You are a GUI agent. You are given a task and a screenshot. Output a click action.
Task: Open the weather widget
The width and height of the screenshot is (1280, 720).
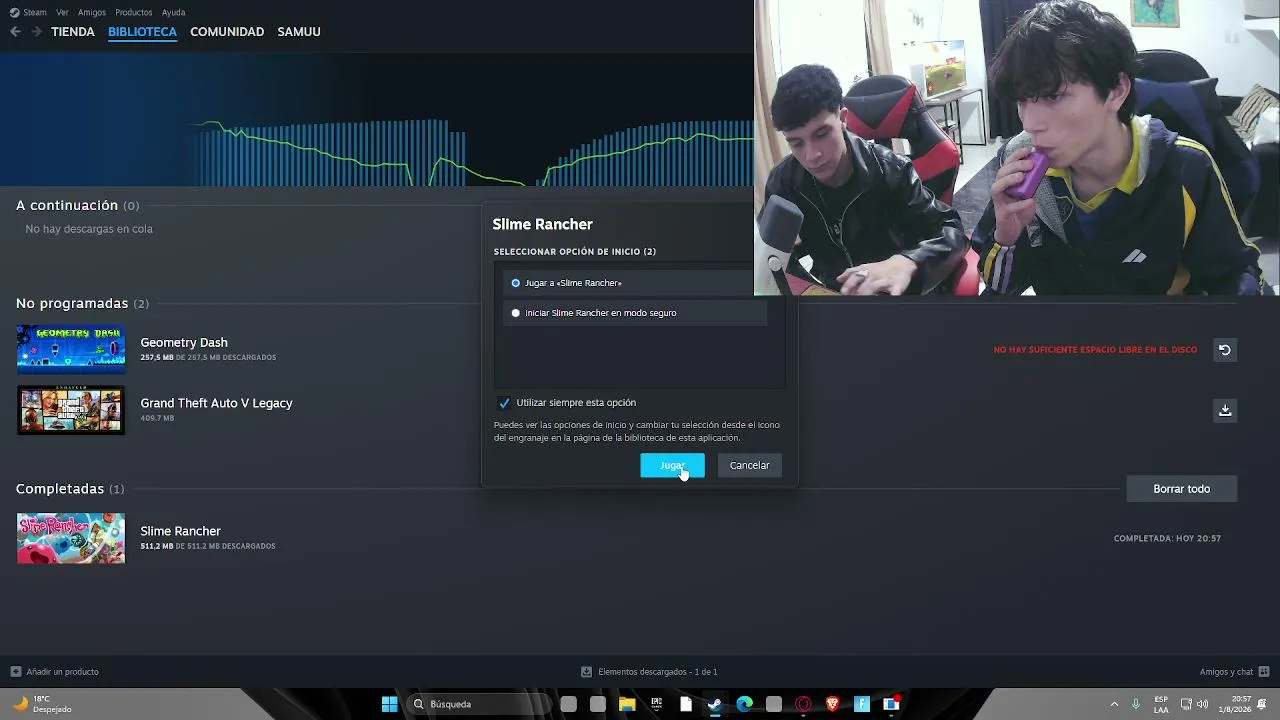43,704
